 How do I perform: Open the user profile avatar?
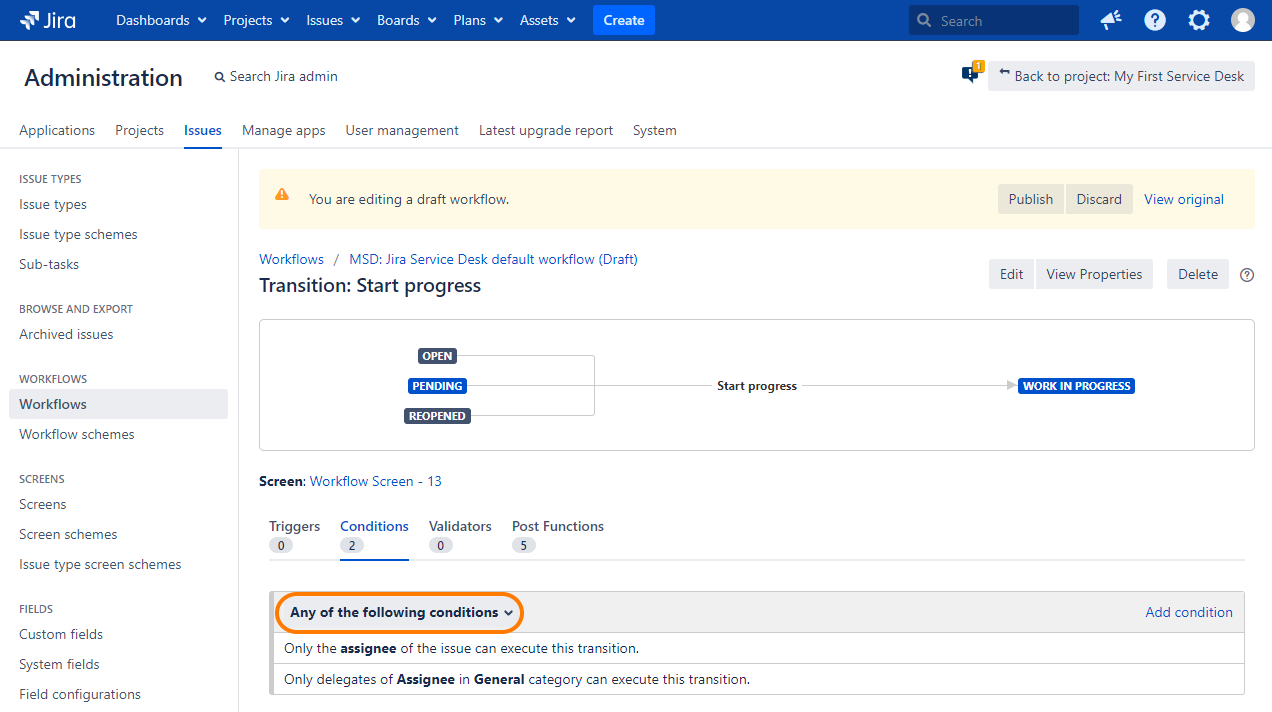[1242, 20]
